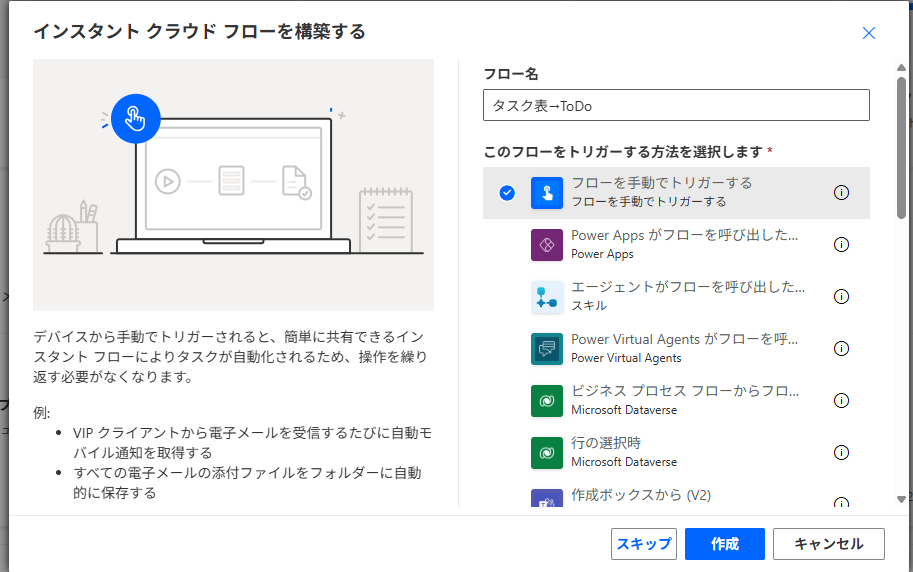Click the このフローをトリガーする方法を選択します label
Screen dimensions: 913x572
tap(623, 152)
